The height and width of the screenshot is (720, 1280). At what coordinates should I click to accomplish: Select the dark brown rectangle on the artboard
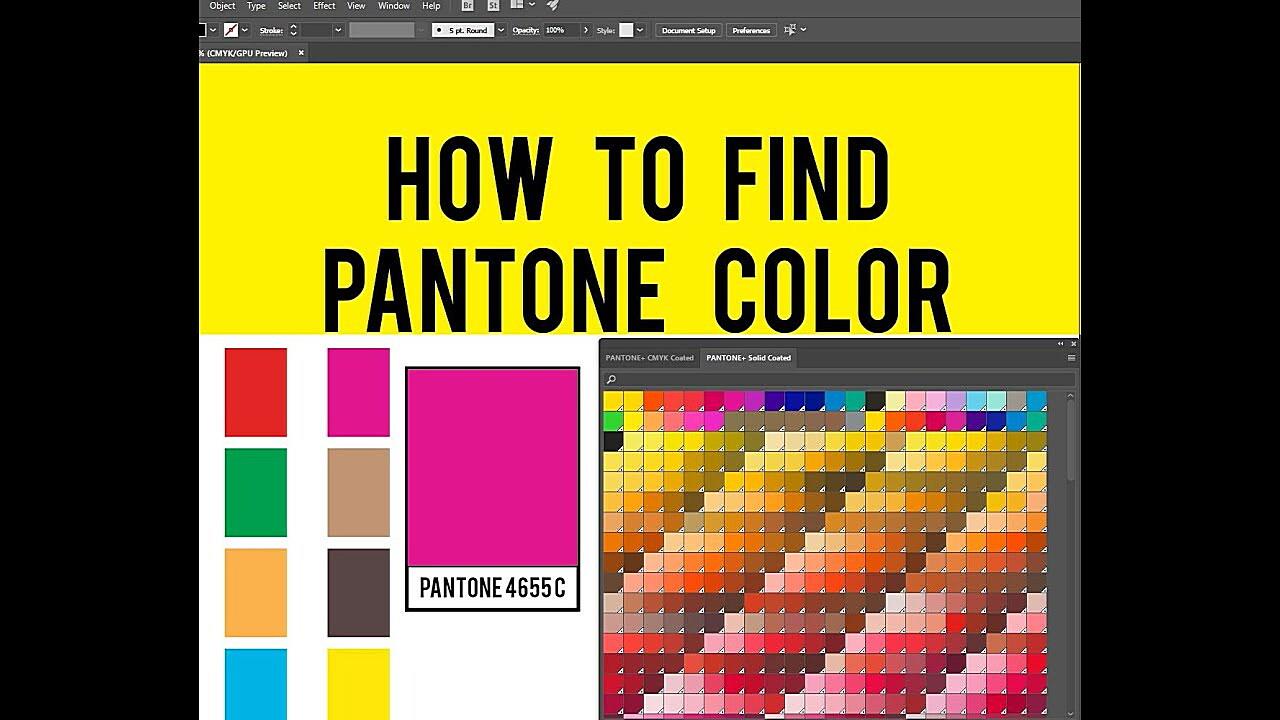(x=359, y=592)
